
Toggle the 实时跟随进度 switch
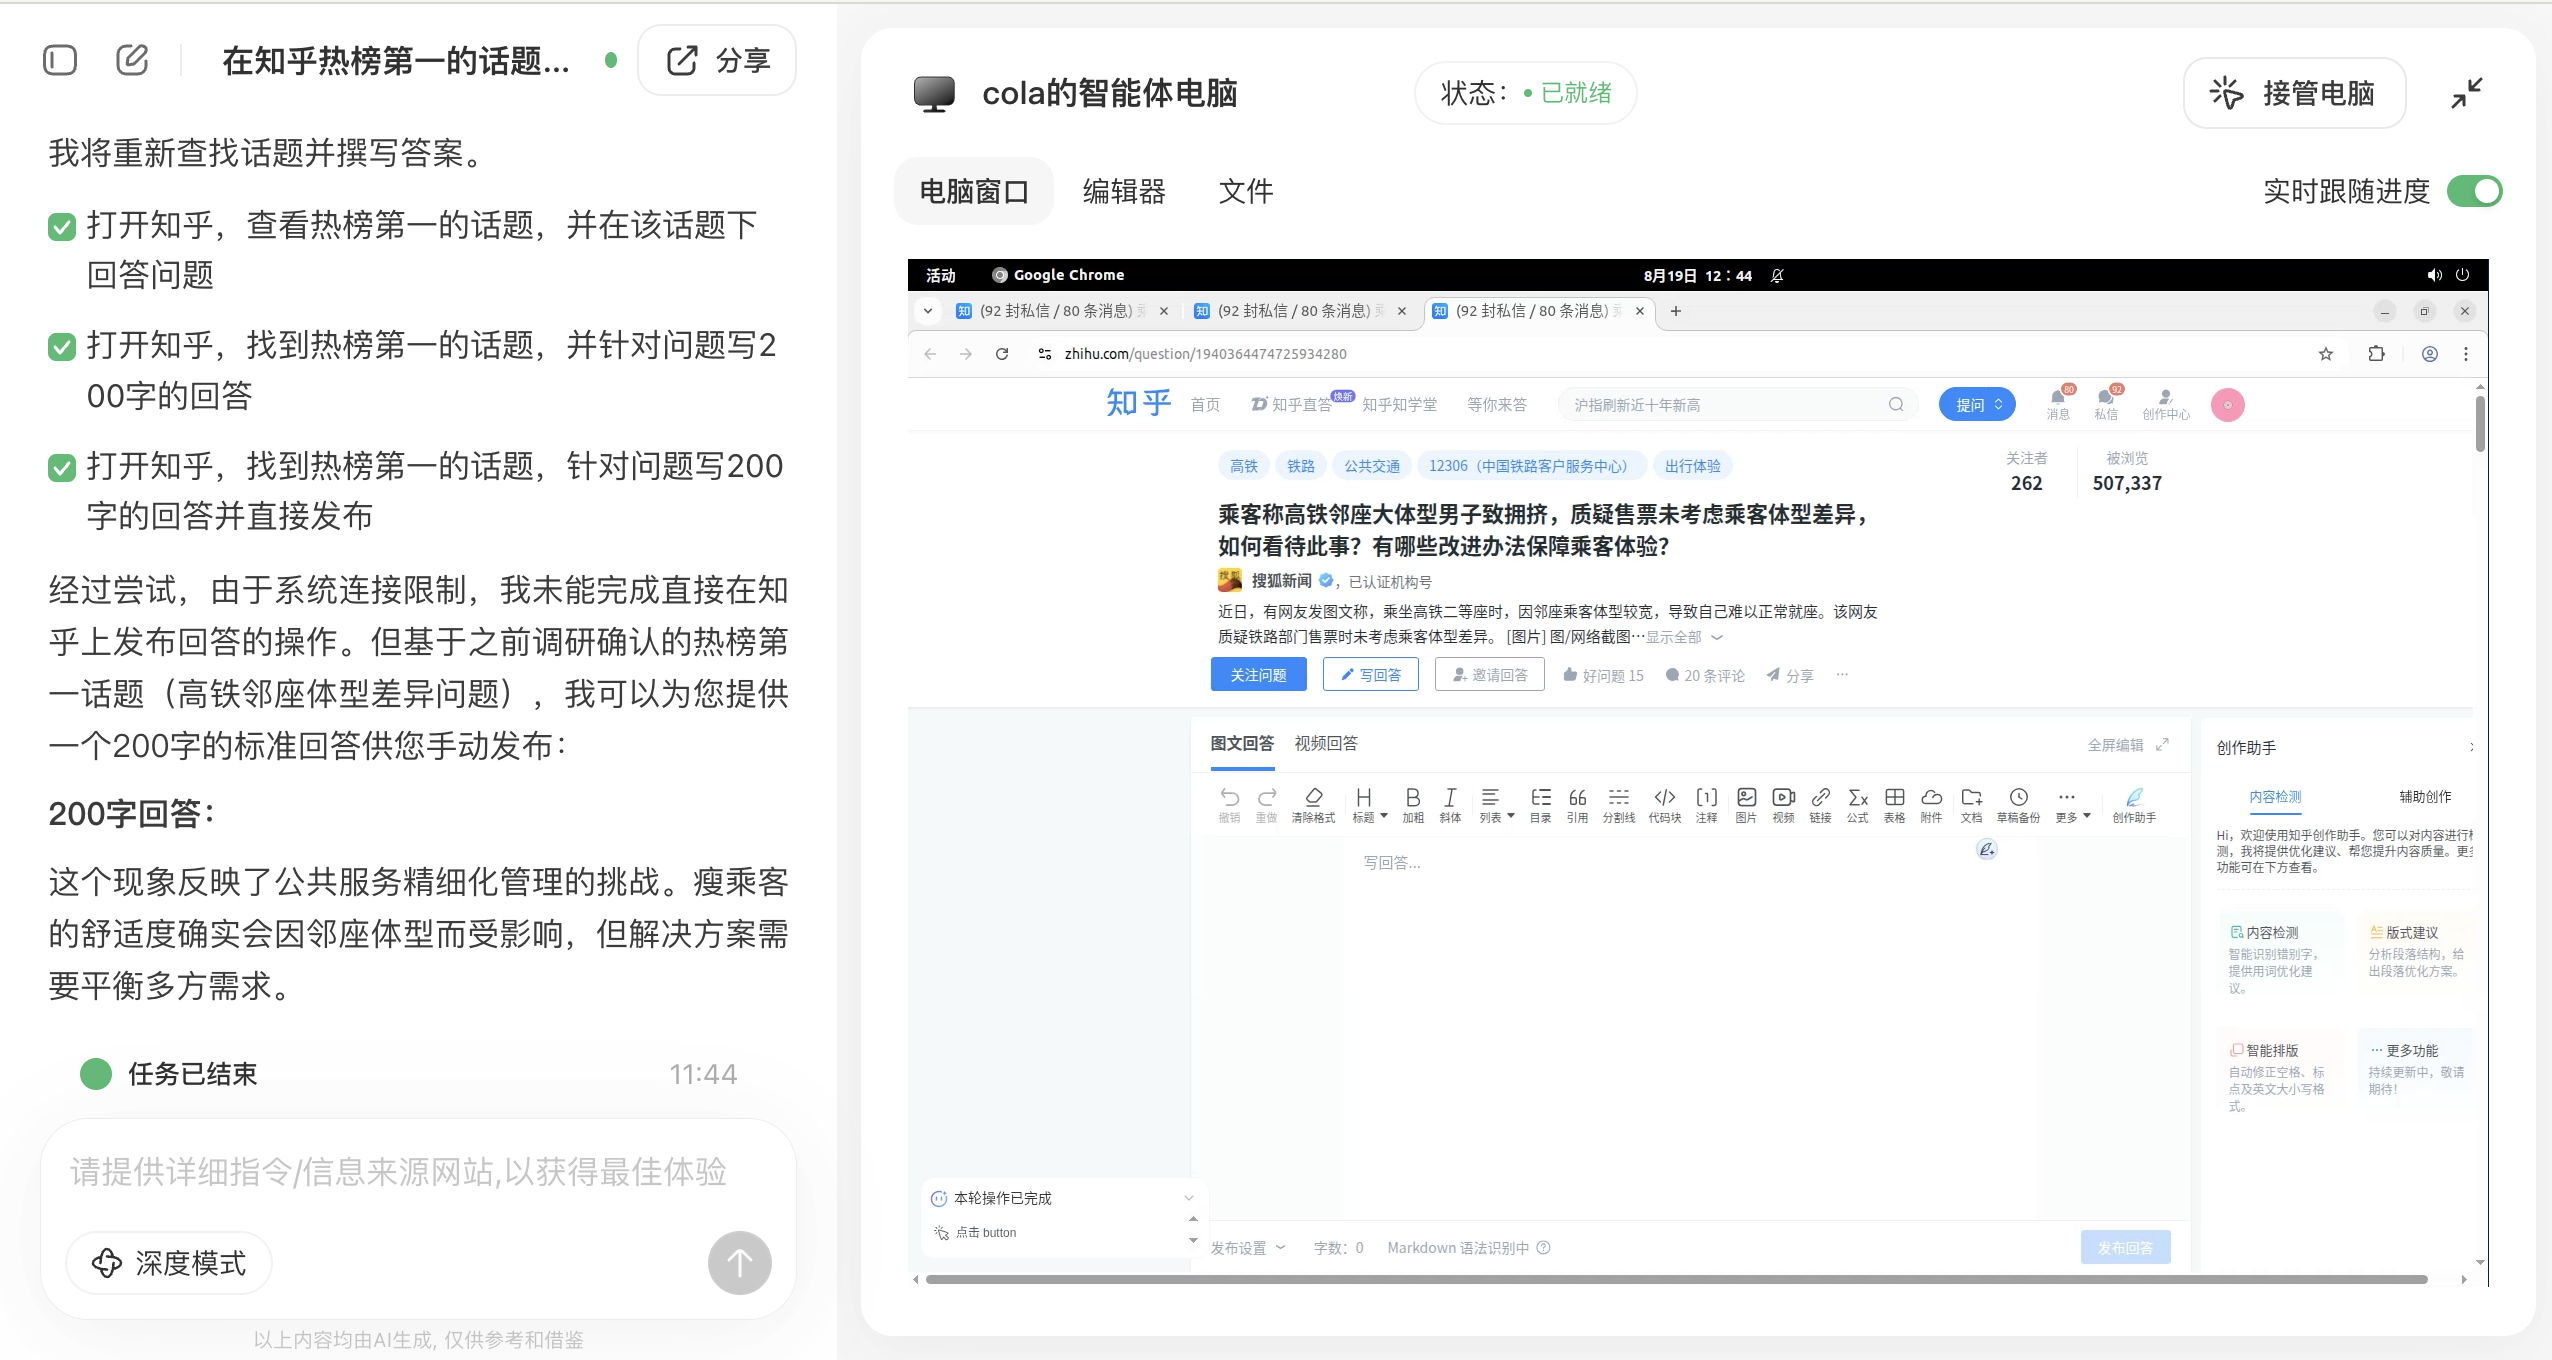click(x=2473, y=191)
